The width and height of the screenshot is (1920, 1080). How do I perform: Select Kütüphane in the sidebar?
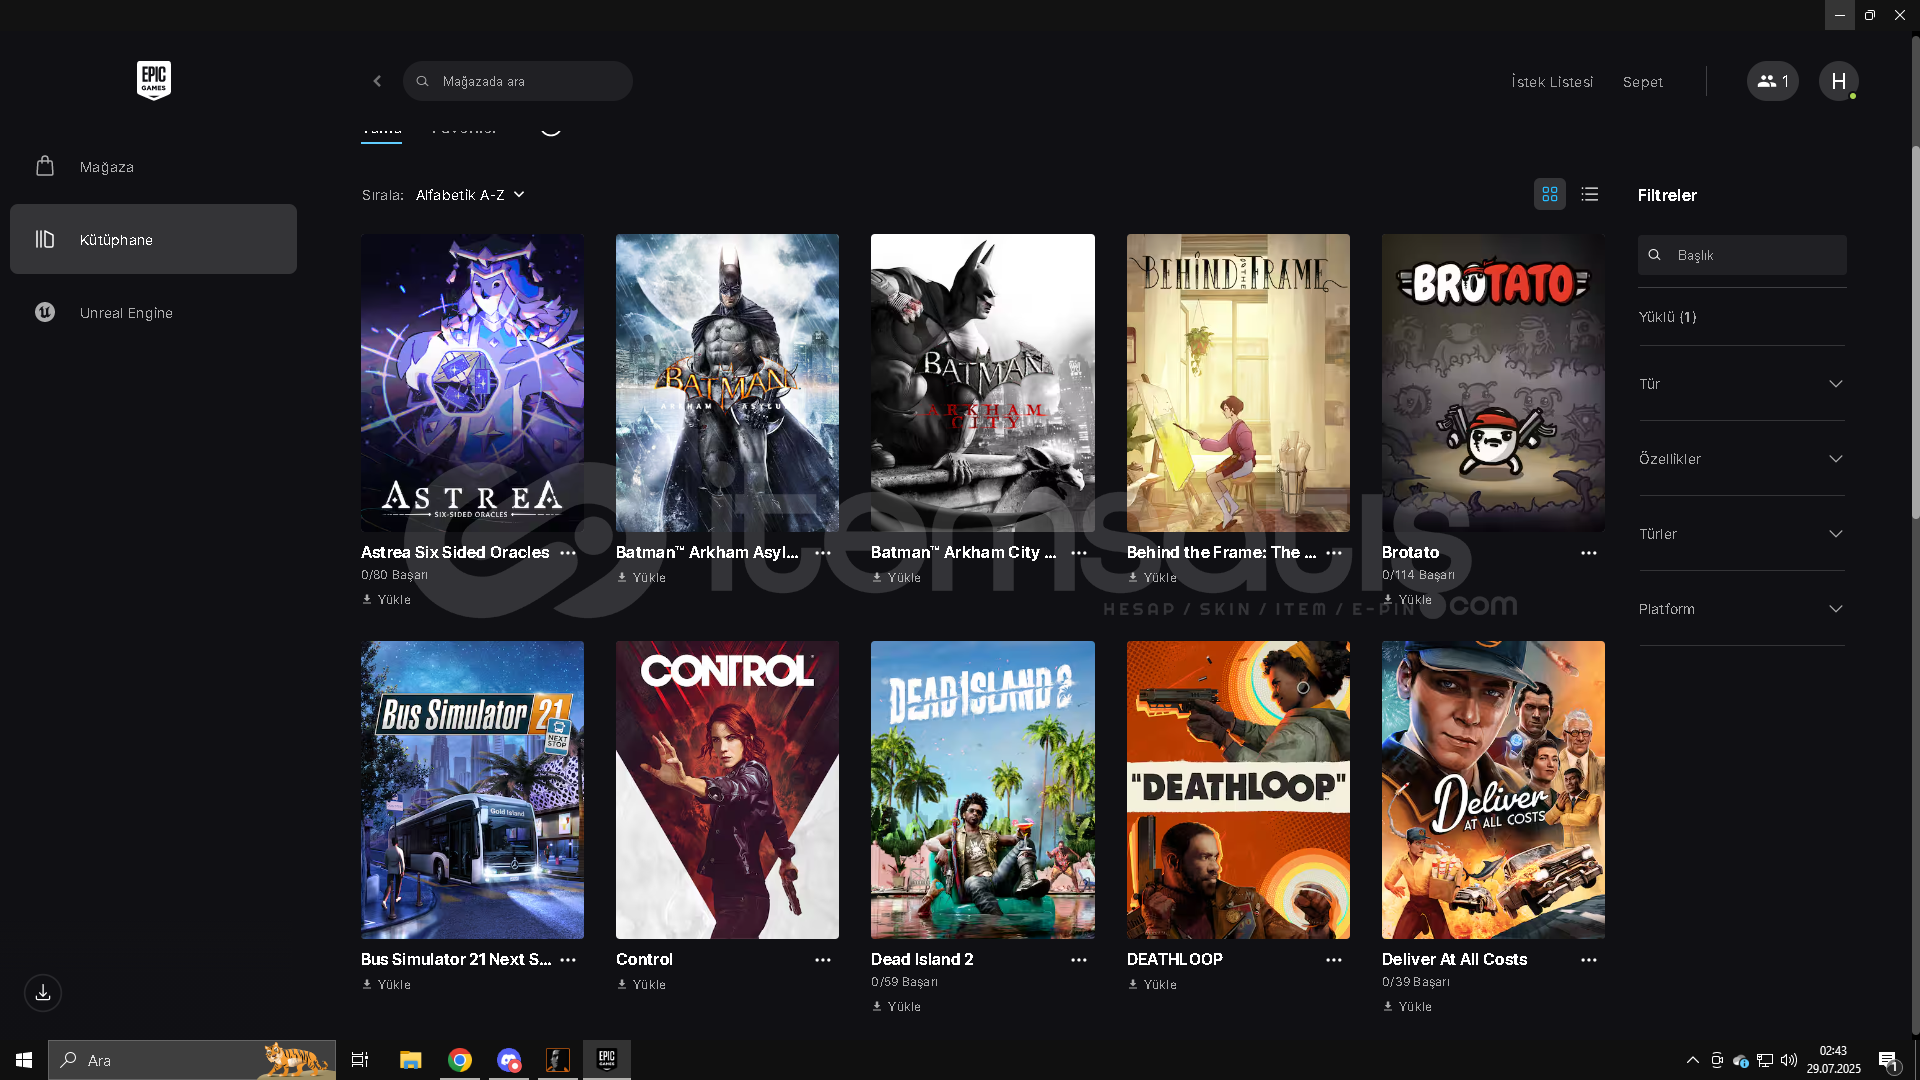[153, 239]
